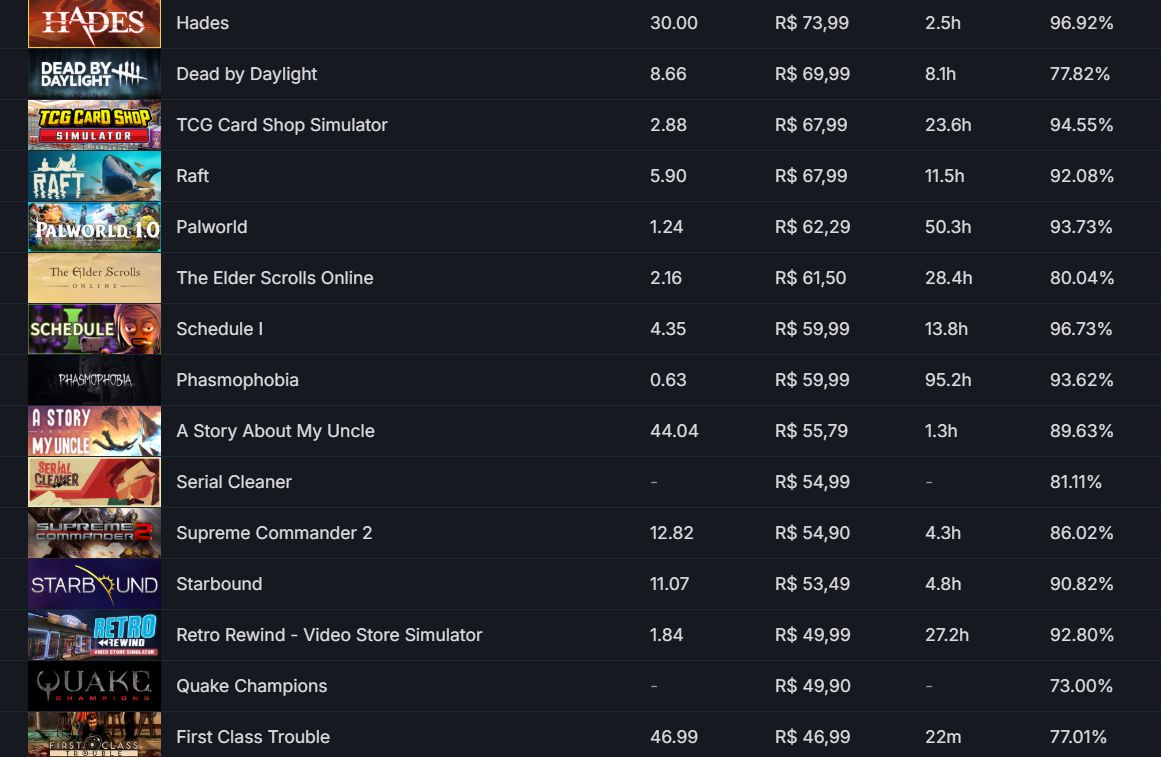Image resolution: width=1161 pixels, height=757 pixels.
Task: Click Retro Rewind - Video Store Simulator title
Action: [x=329, y=636]
